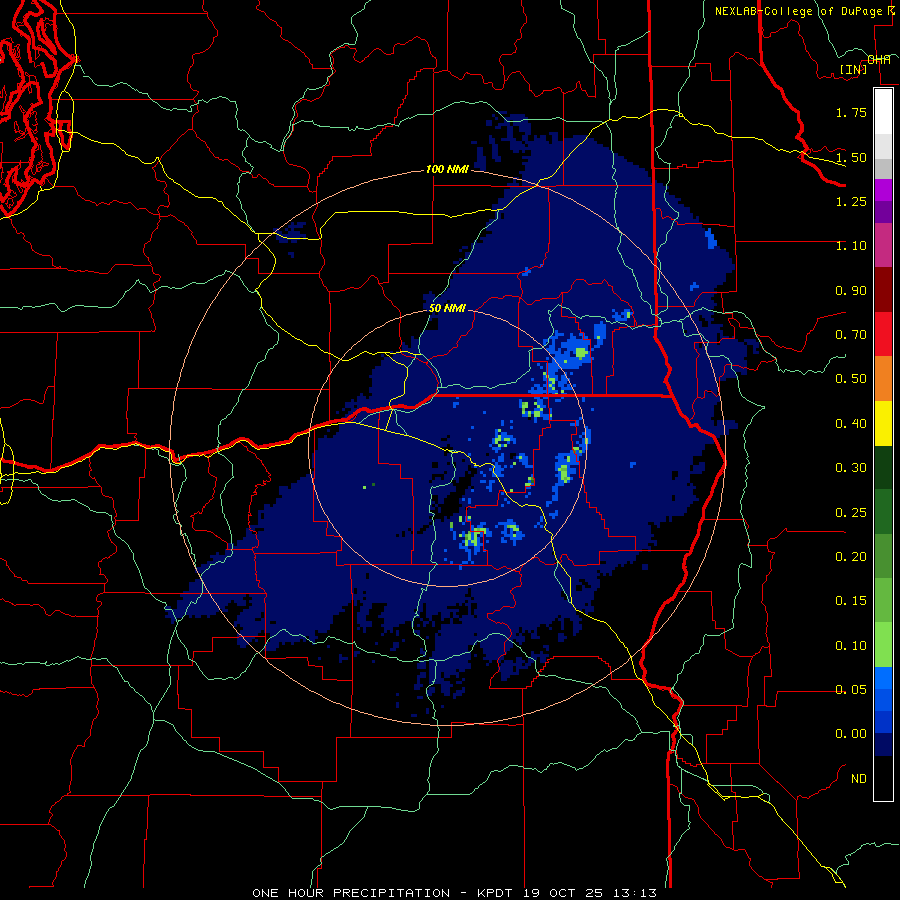Pick the pink-magenta swatch beside 1.10
The width and height of the screenshot is (900, 900).
tap(883, 246)
